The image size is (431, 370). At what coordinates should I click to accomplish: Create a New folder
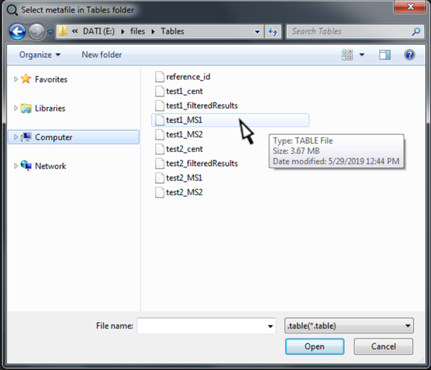point(102,55)
